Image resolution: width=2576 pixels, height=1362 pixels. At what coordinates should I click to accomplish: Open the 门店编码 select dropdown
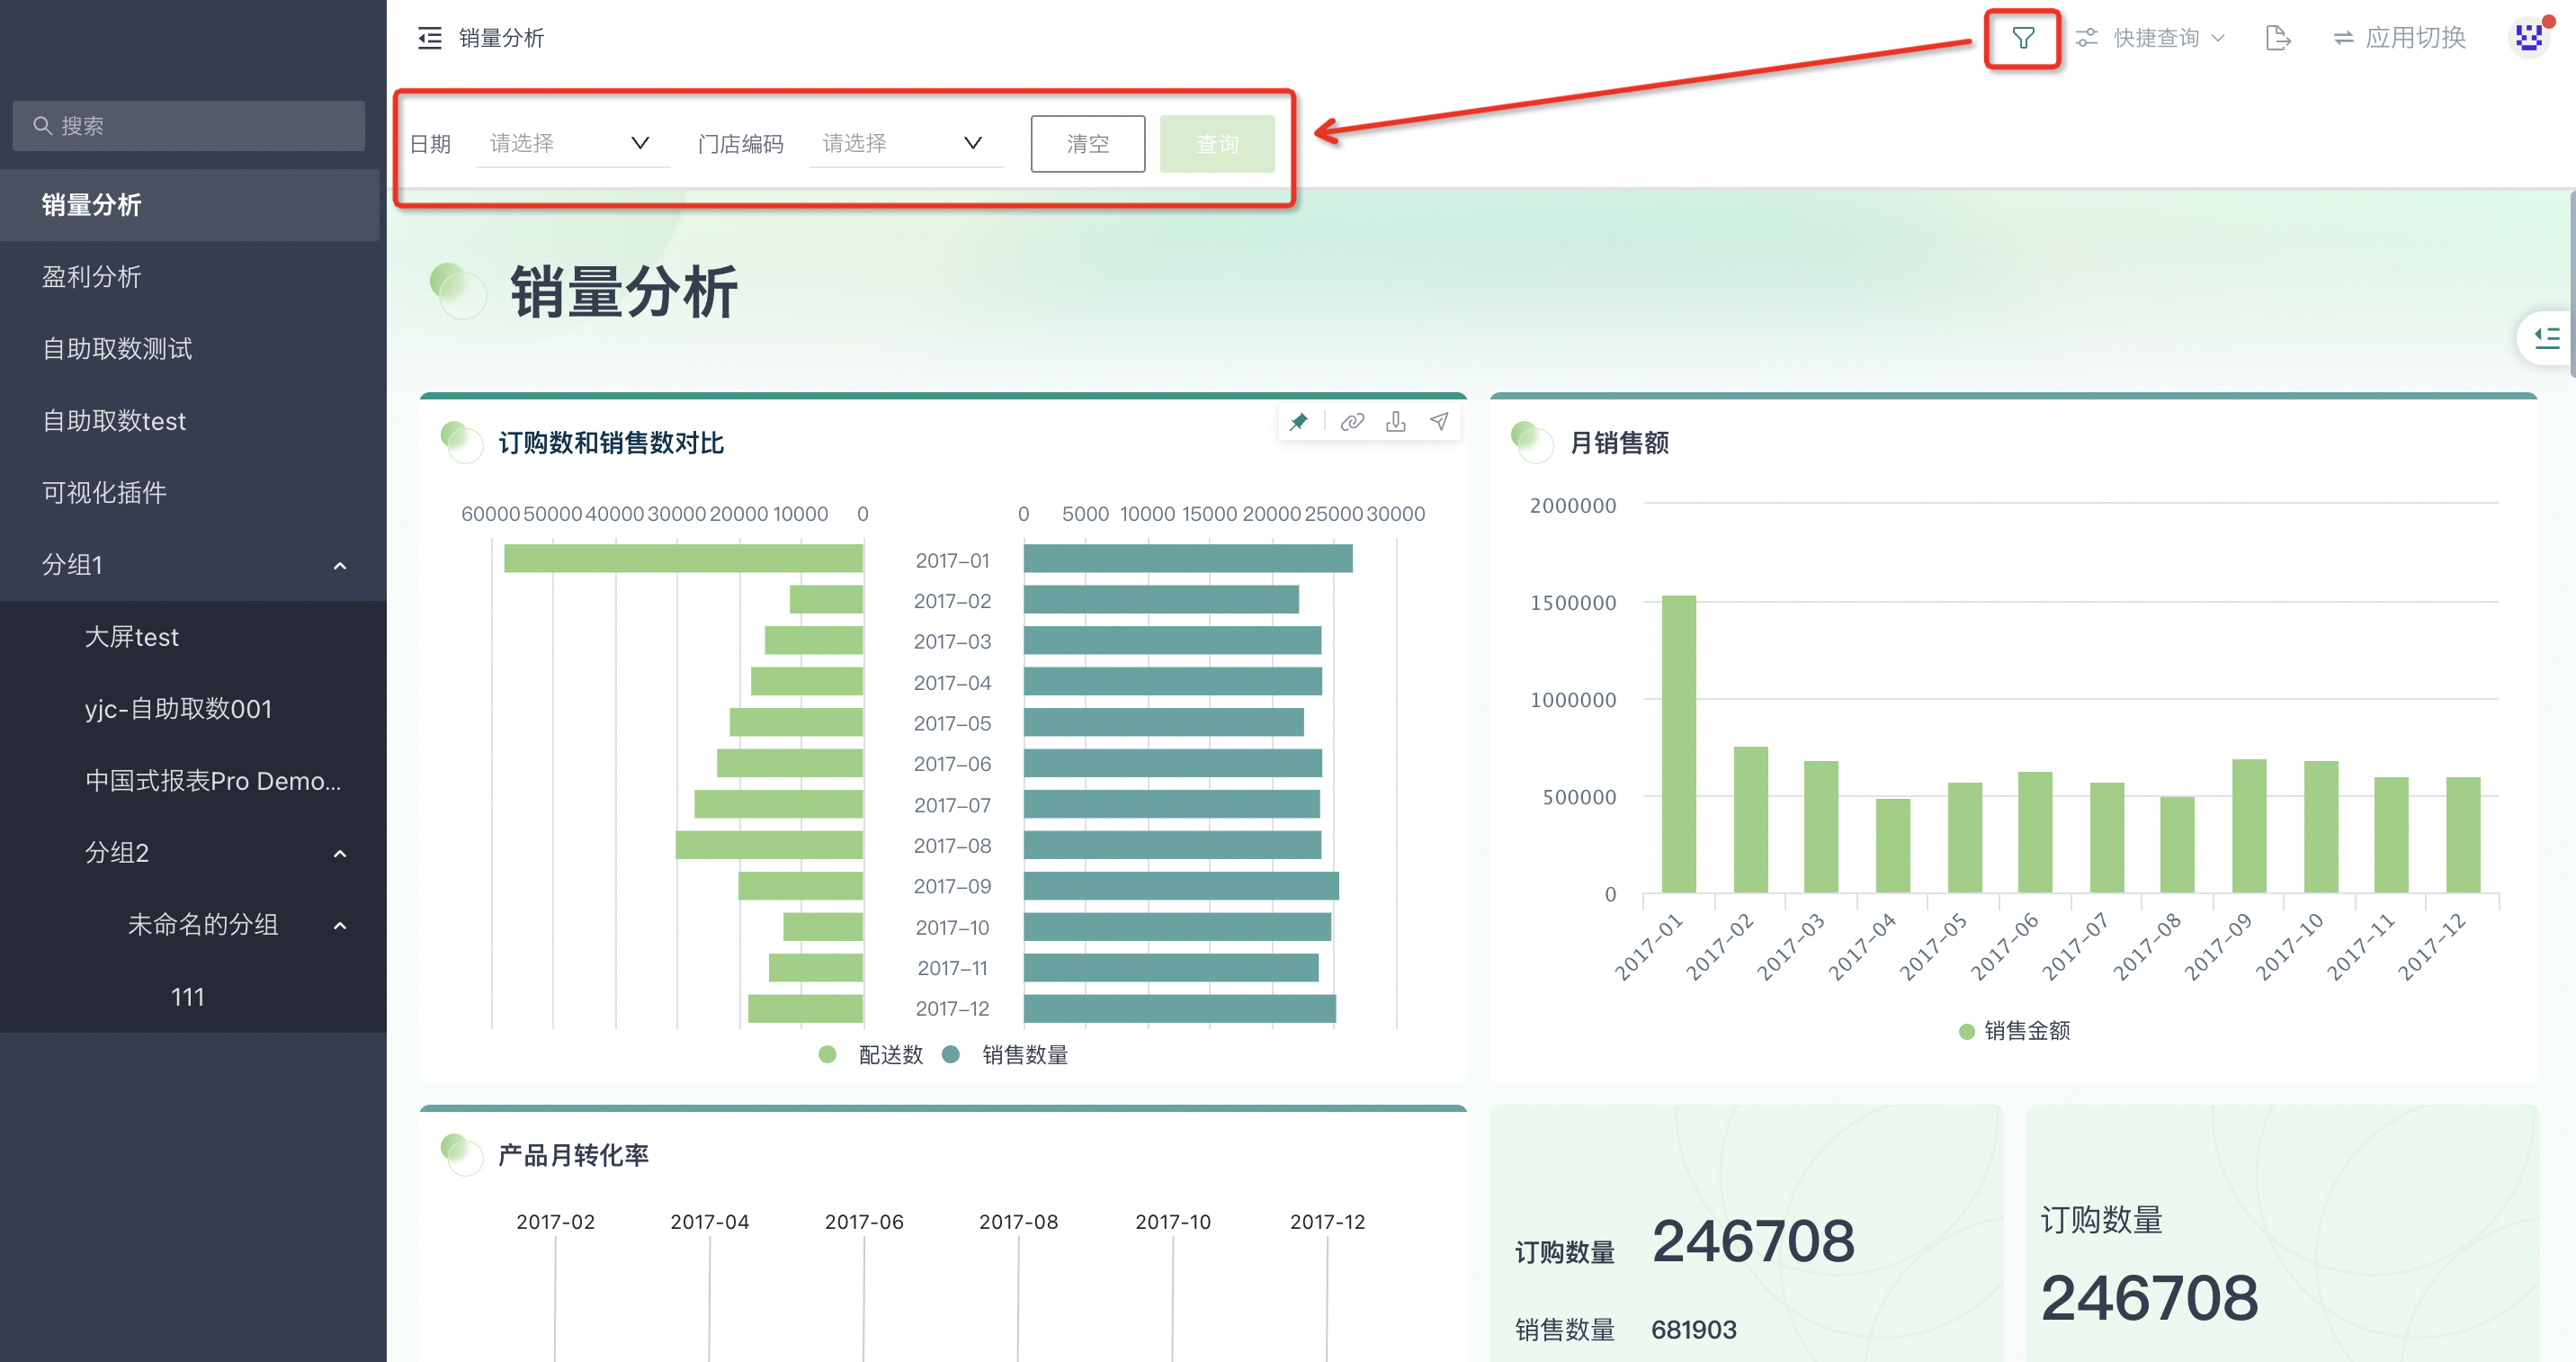pos(905,143)
